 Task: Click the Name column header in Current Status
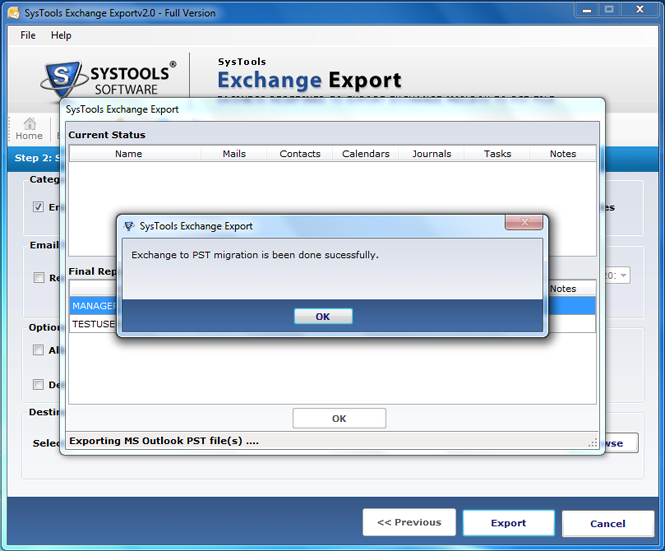[x=129, y=154]
